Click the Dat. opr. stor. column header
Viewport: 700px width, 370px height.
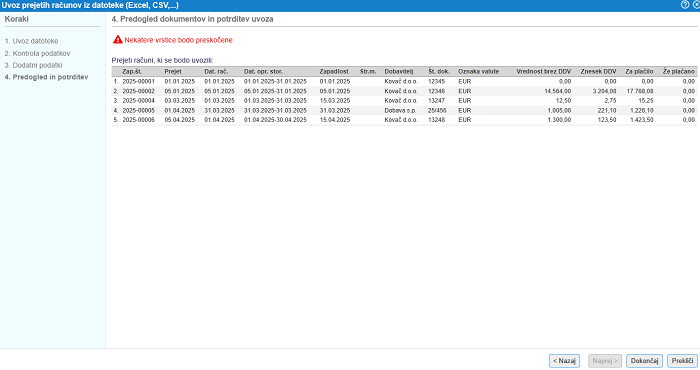pos(263,71)
